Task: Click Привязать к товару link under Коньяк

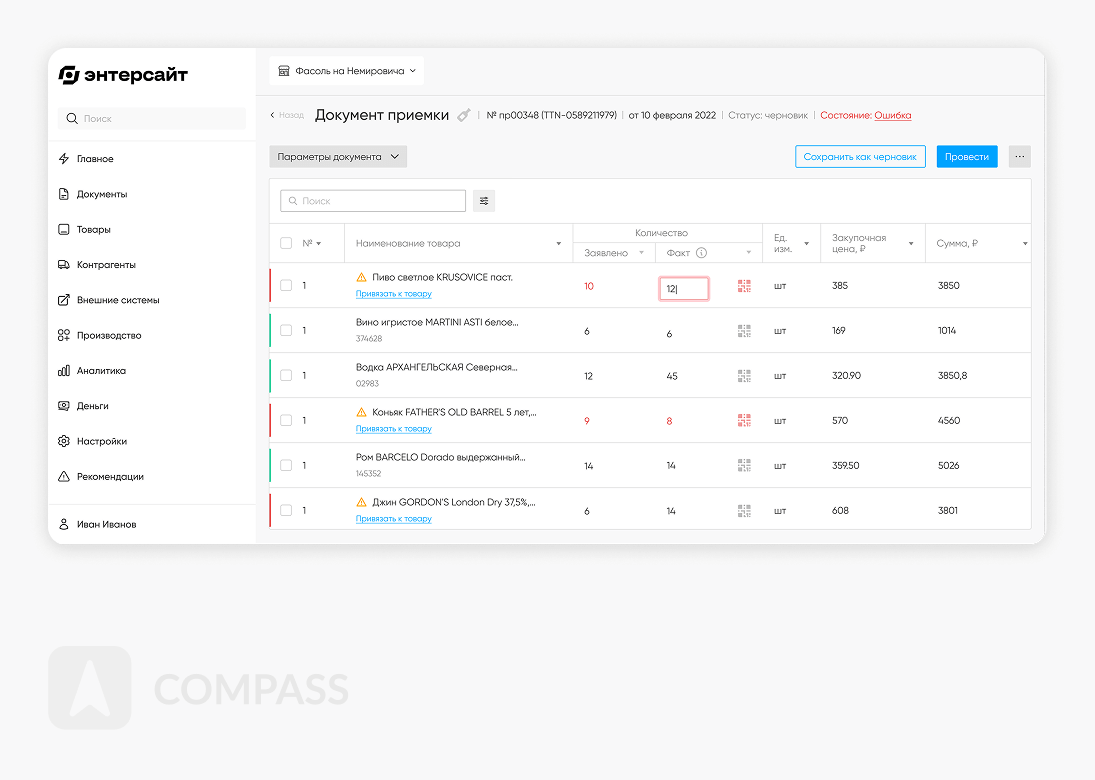Action: (x=394, y=429)
